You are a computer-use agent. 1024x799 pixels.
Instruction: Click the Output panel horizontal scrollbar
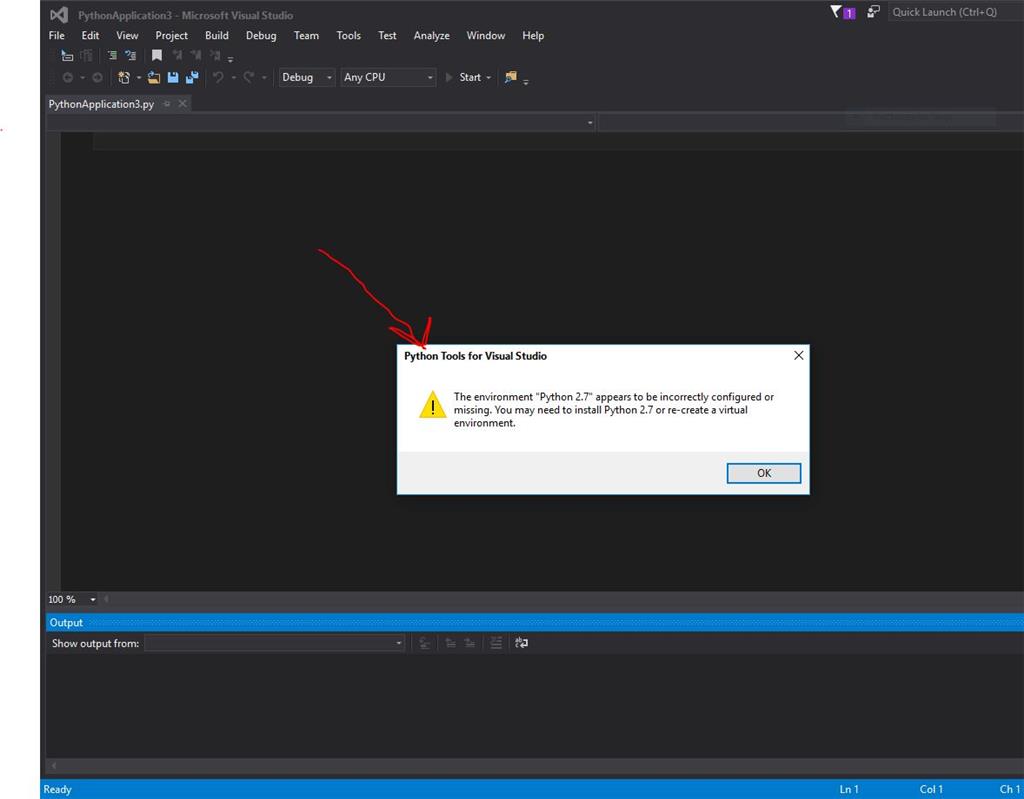point(536,765)
